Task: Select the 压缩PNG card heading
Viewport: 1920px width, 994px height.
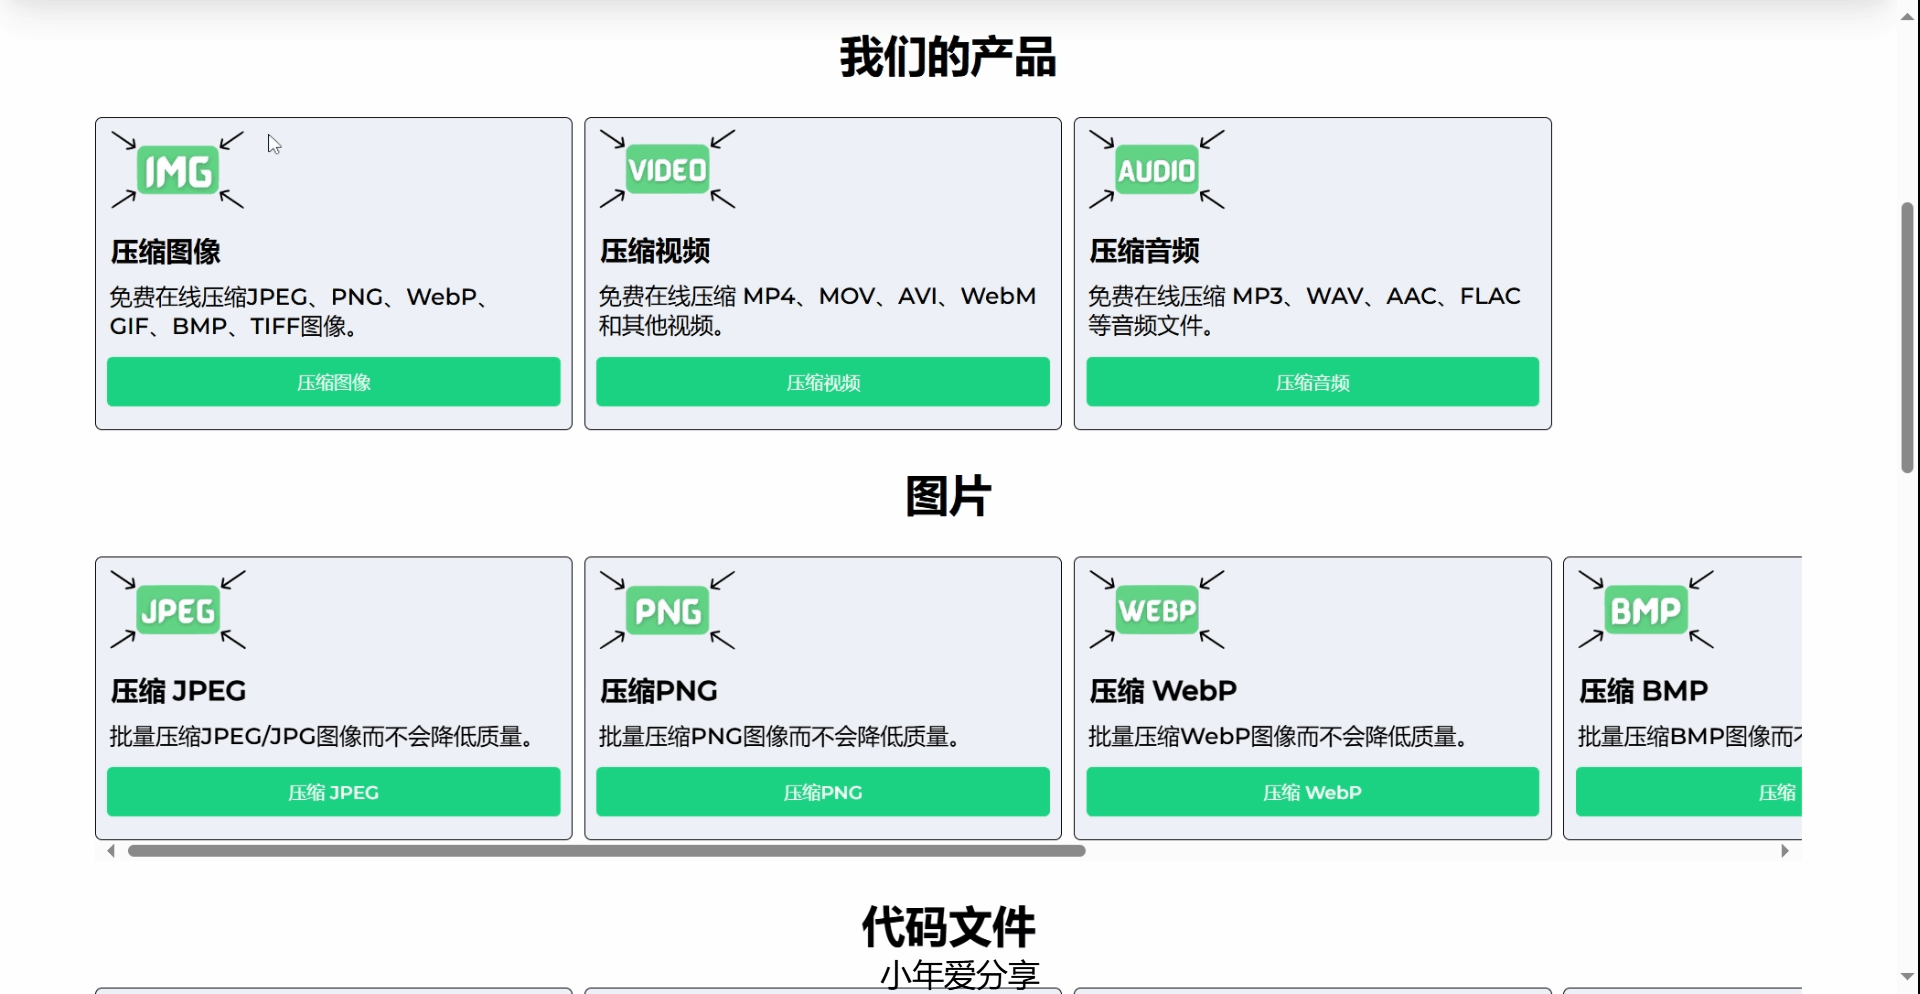Action: [x=659, y=691]
